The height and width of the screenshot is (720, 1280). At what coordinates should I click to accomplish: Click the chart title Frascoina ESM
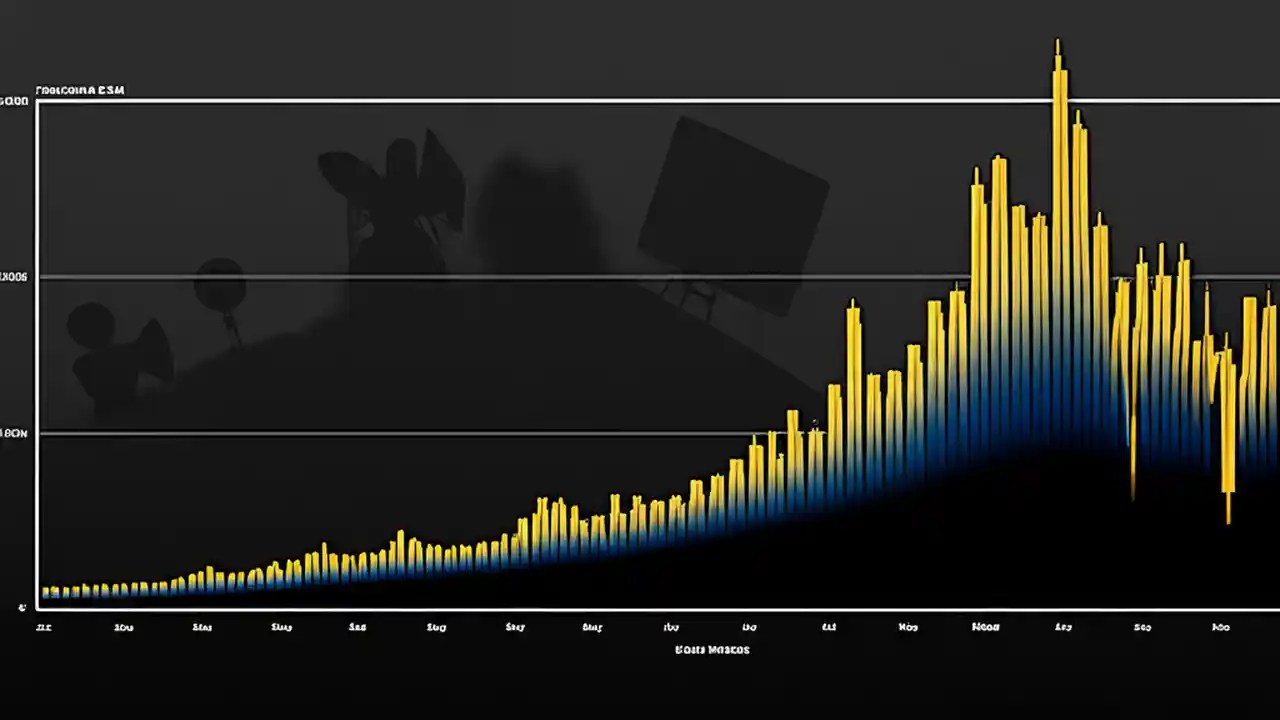click(80, 89)
